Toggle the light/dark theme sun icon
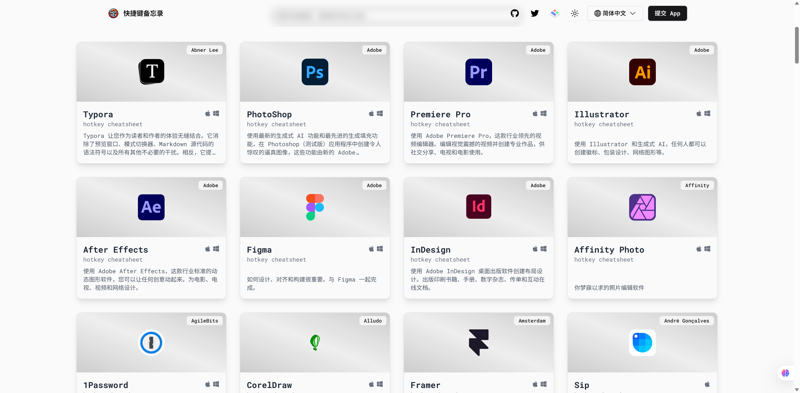This screenshot has width=800, height=393. (x=575, y=13)
